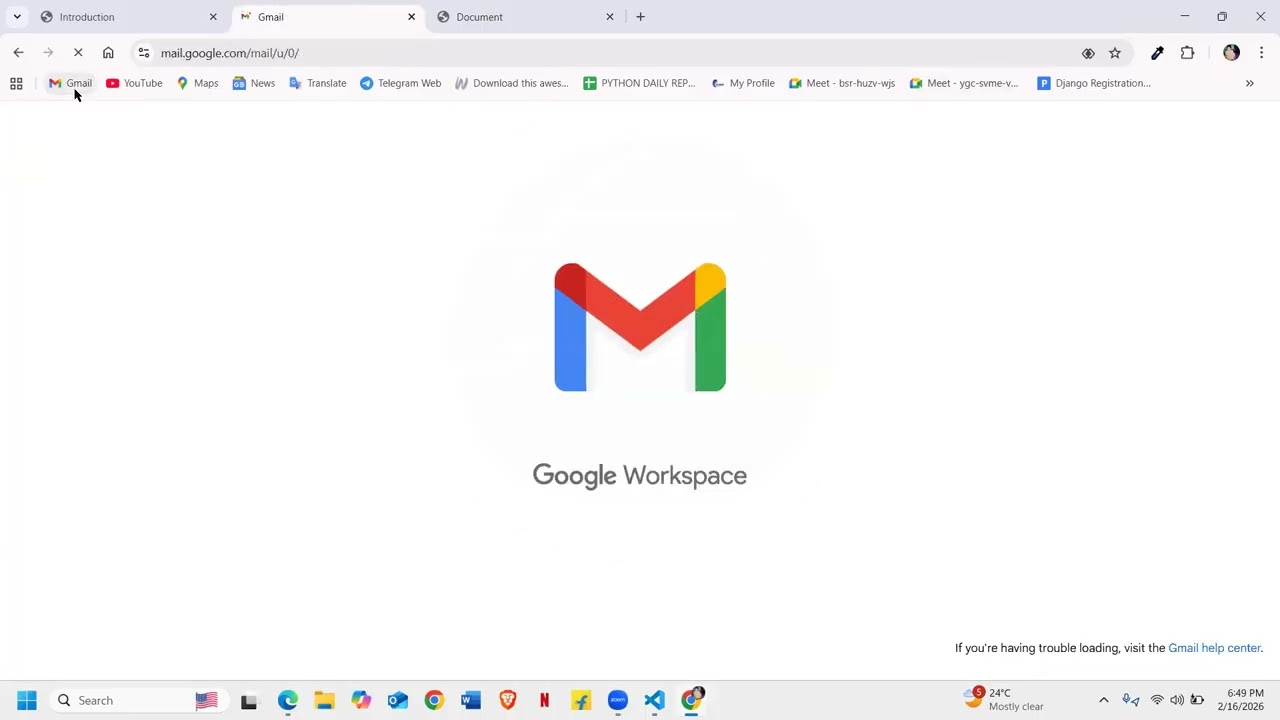Open the Chrome three-dot menu

(x=1261, y=53)
